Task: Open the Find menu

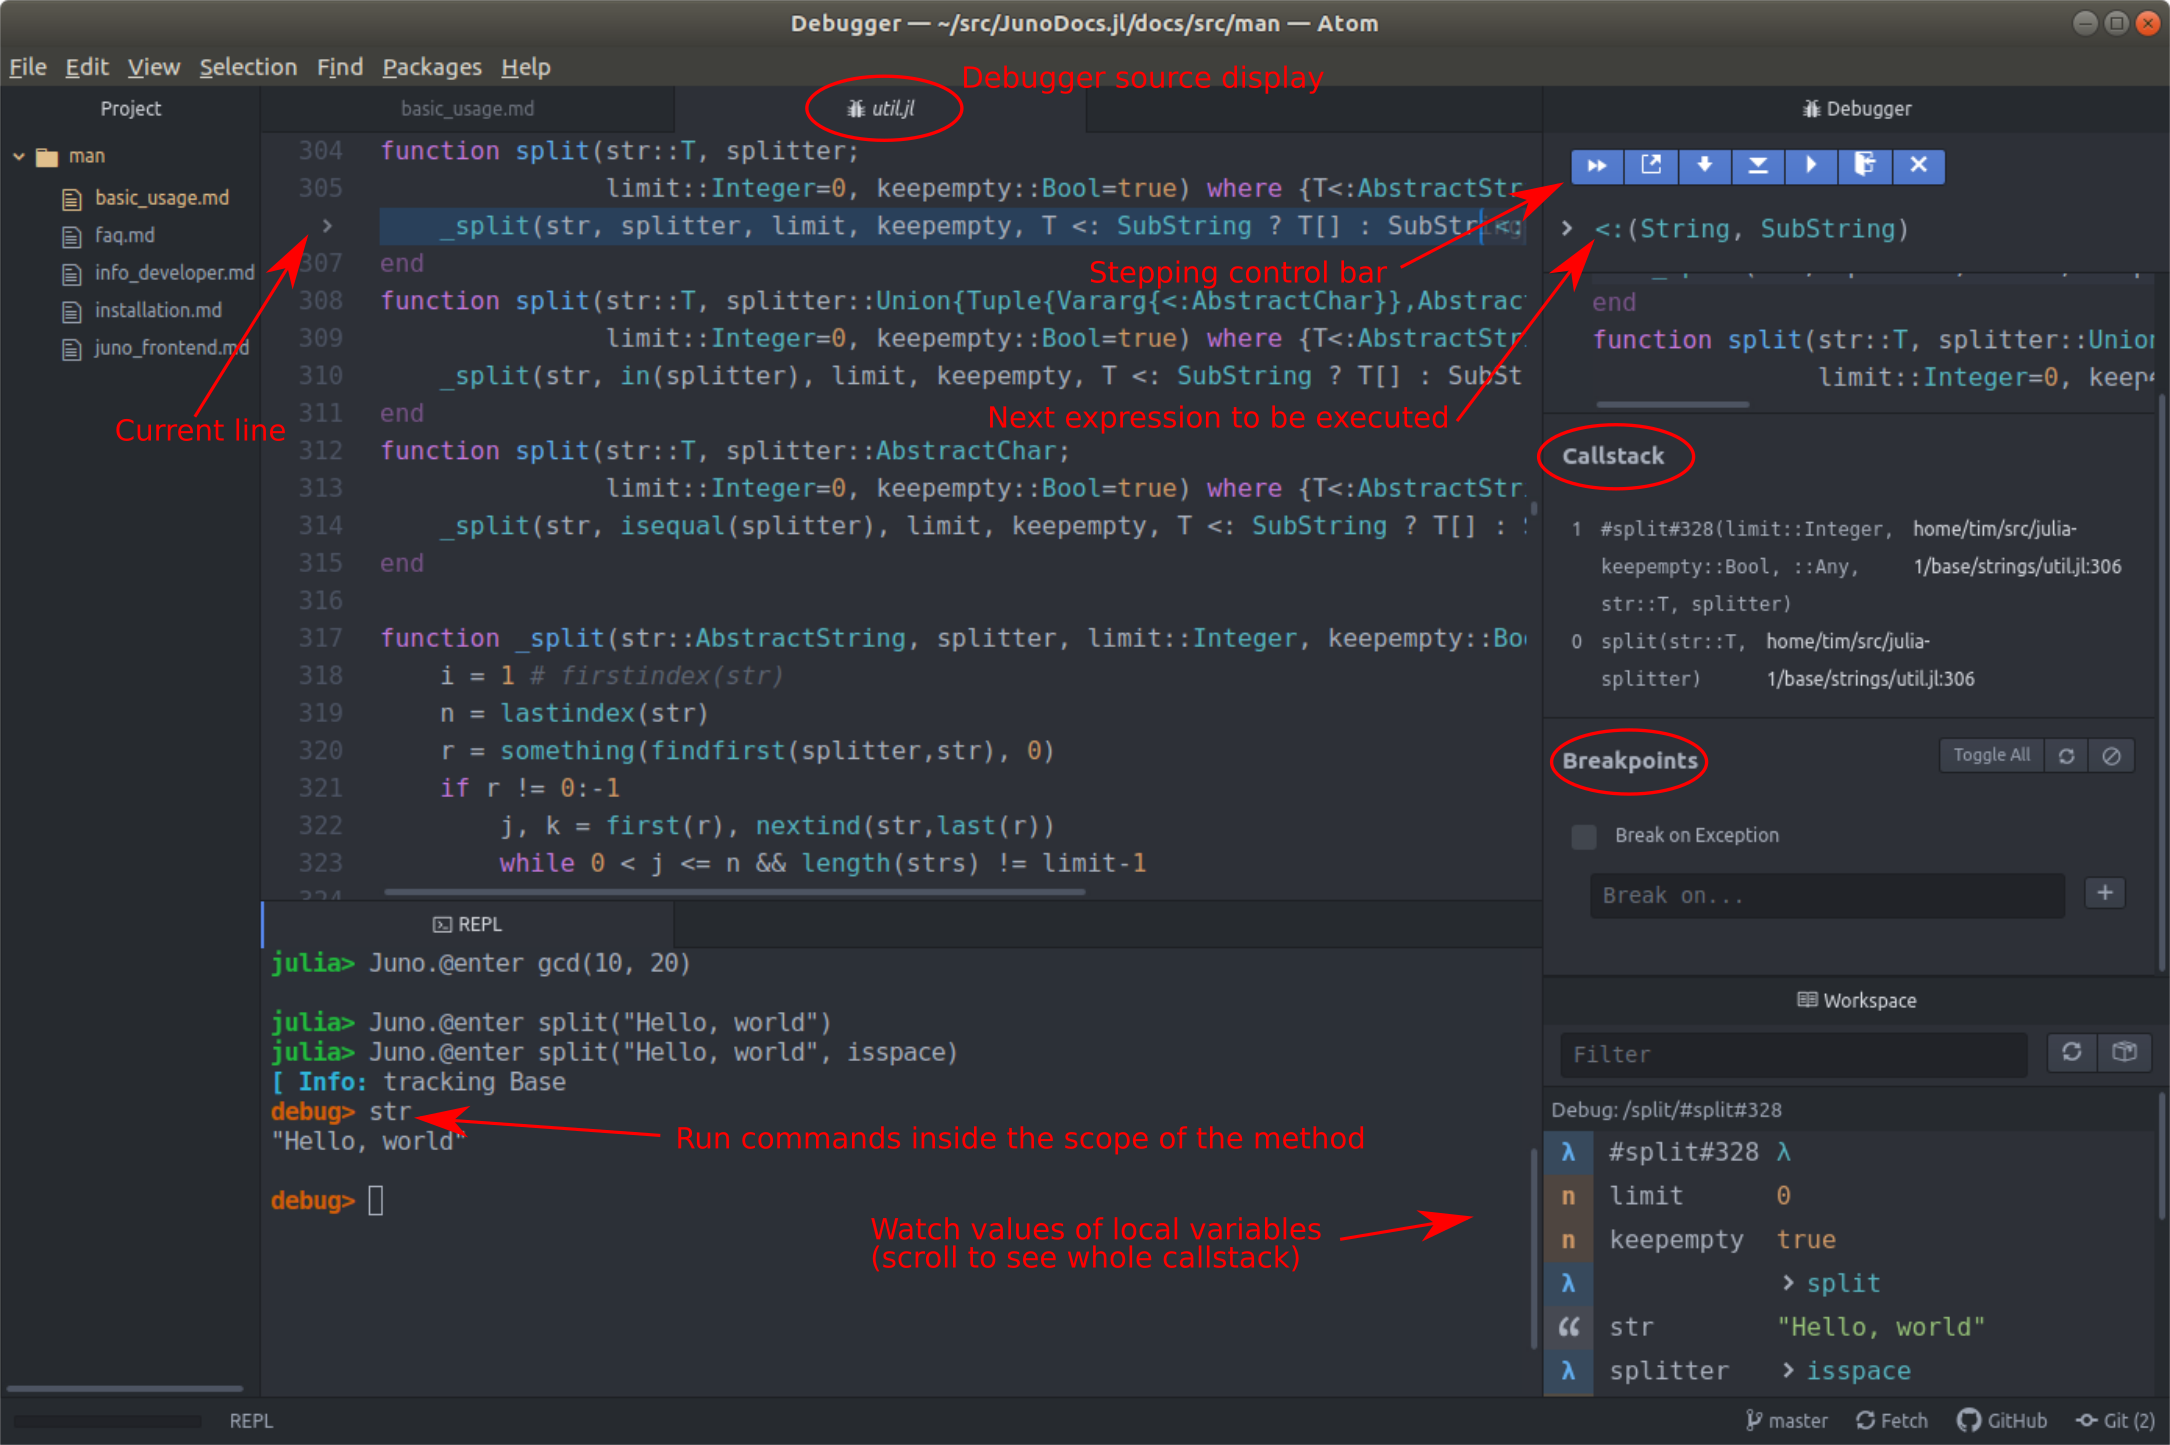Action: click(x=340, y=67)
